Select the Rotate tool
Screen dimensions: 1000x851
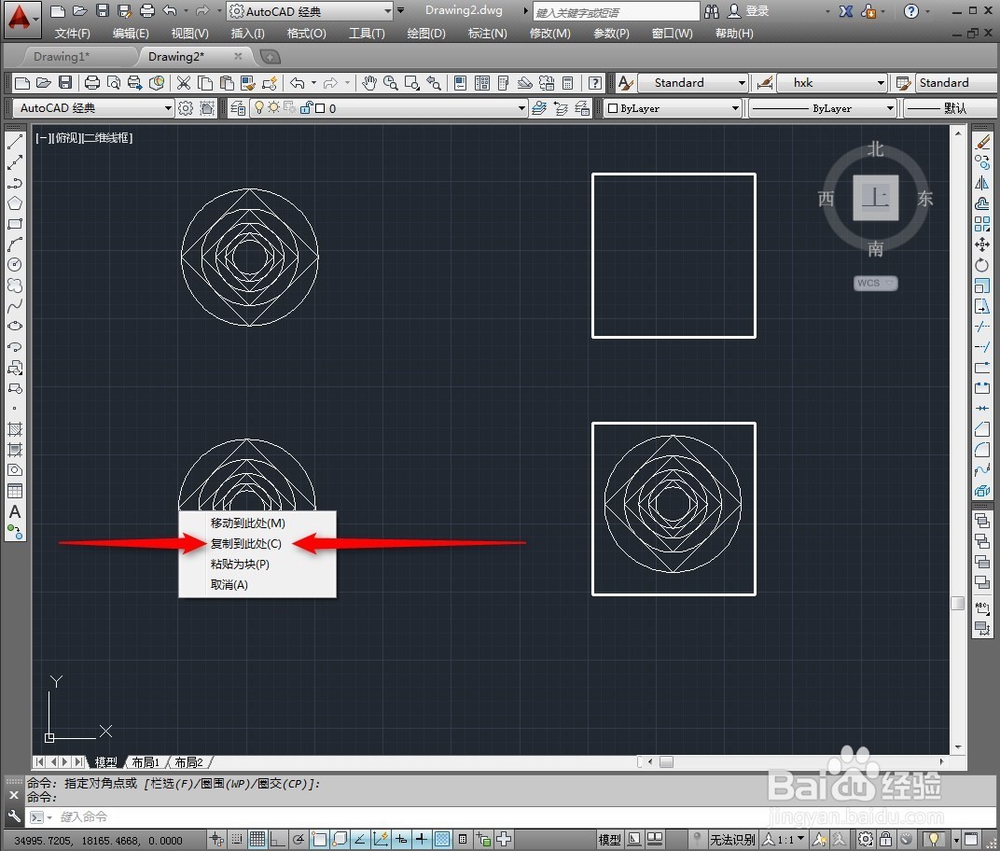pos(983,265)
